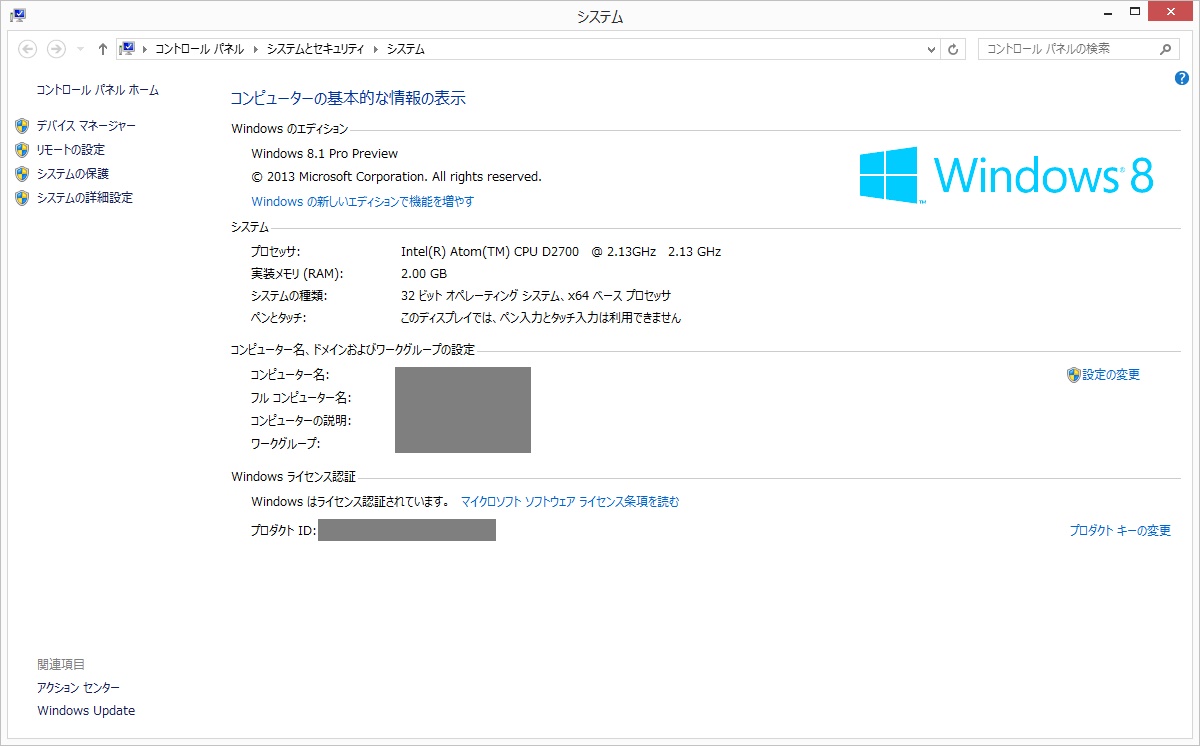The height and width of the screenshot is (746, 1200).
Task: Open リモートの設定
Action: (x=70, y=150)
